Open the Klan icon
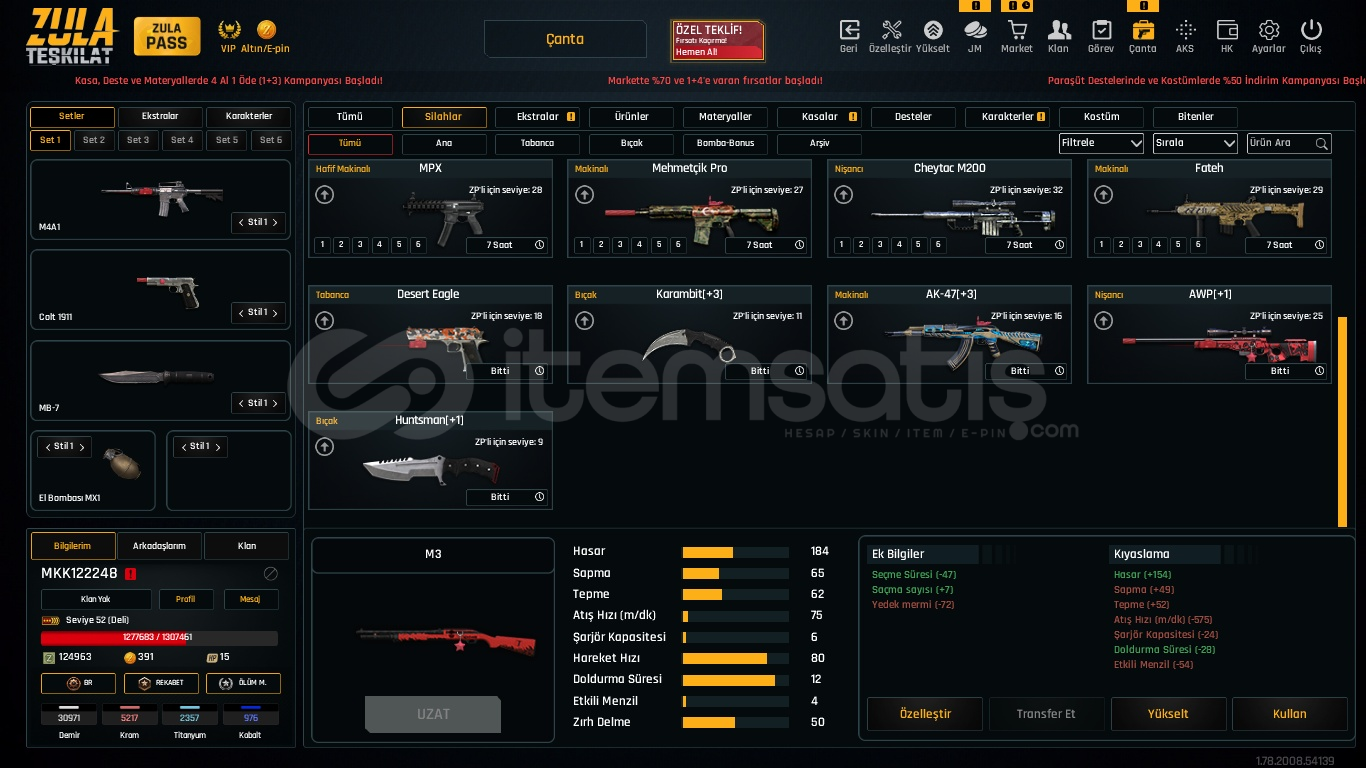The image size is (1366, 768). pyautogui.click(x=1059, y=30)
